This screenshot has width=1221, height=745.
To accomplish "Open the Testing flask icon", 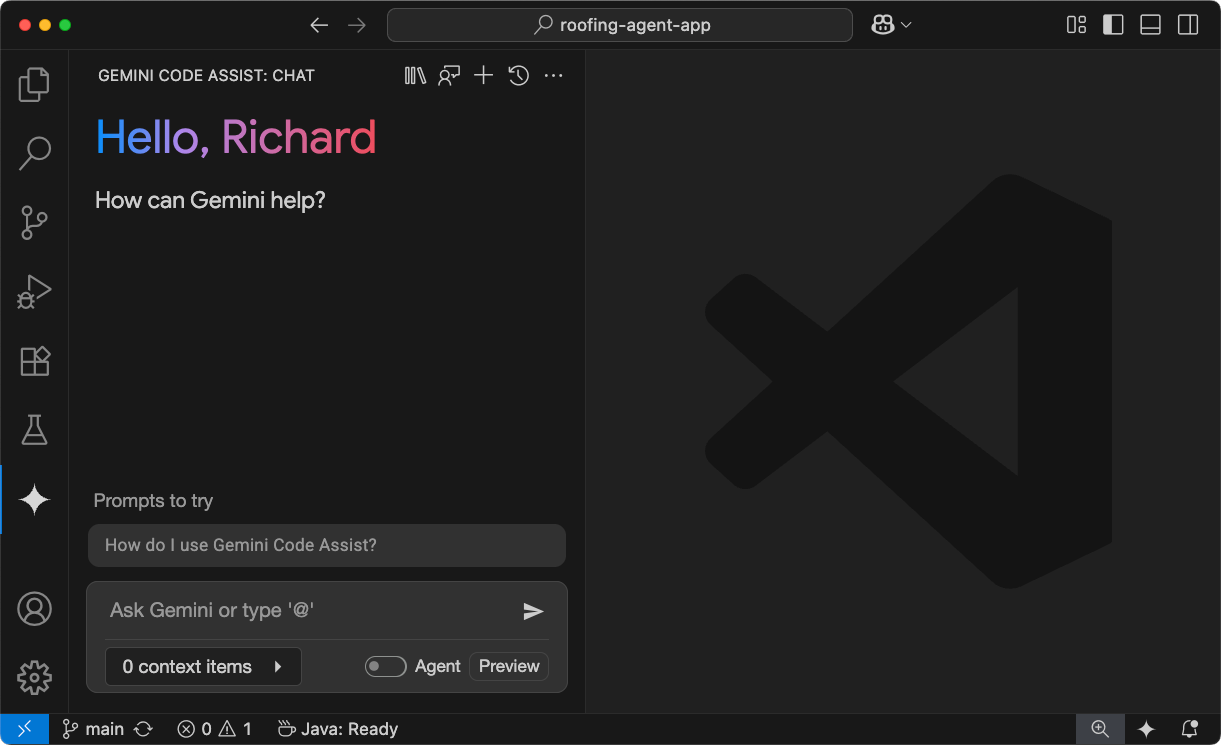I will (x=34, y=430).
